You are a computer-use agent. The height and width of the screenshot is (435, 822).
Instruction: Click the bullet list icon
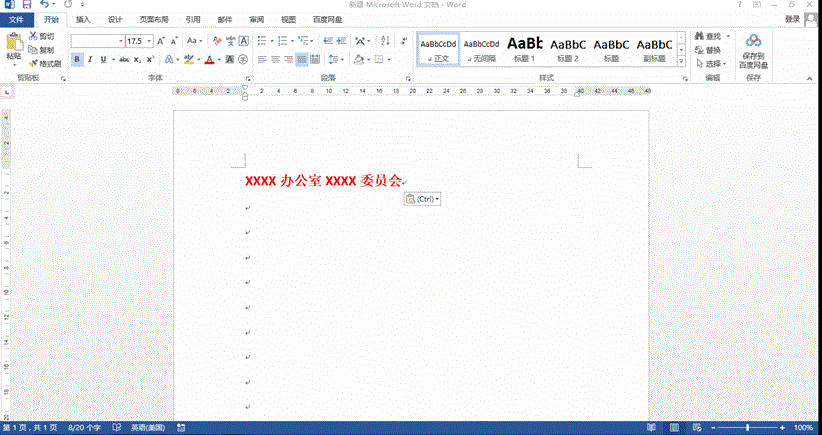point(261,41)
